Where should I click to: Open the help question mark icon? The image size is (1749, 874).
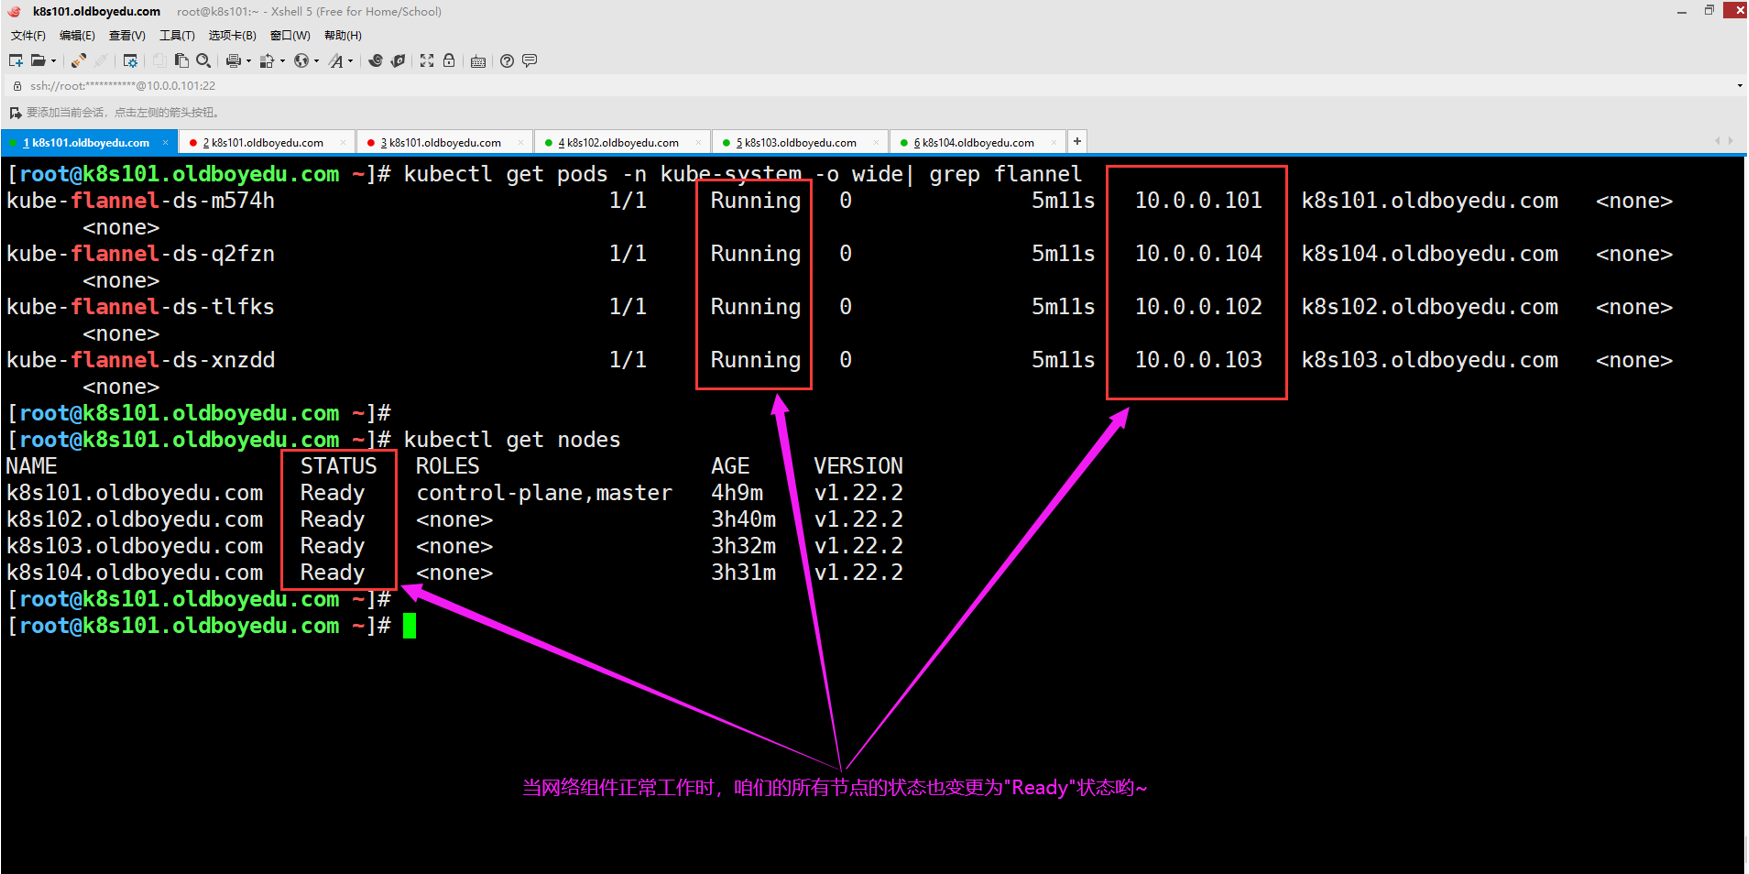[x=507, y=61]
